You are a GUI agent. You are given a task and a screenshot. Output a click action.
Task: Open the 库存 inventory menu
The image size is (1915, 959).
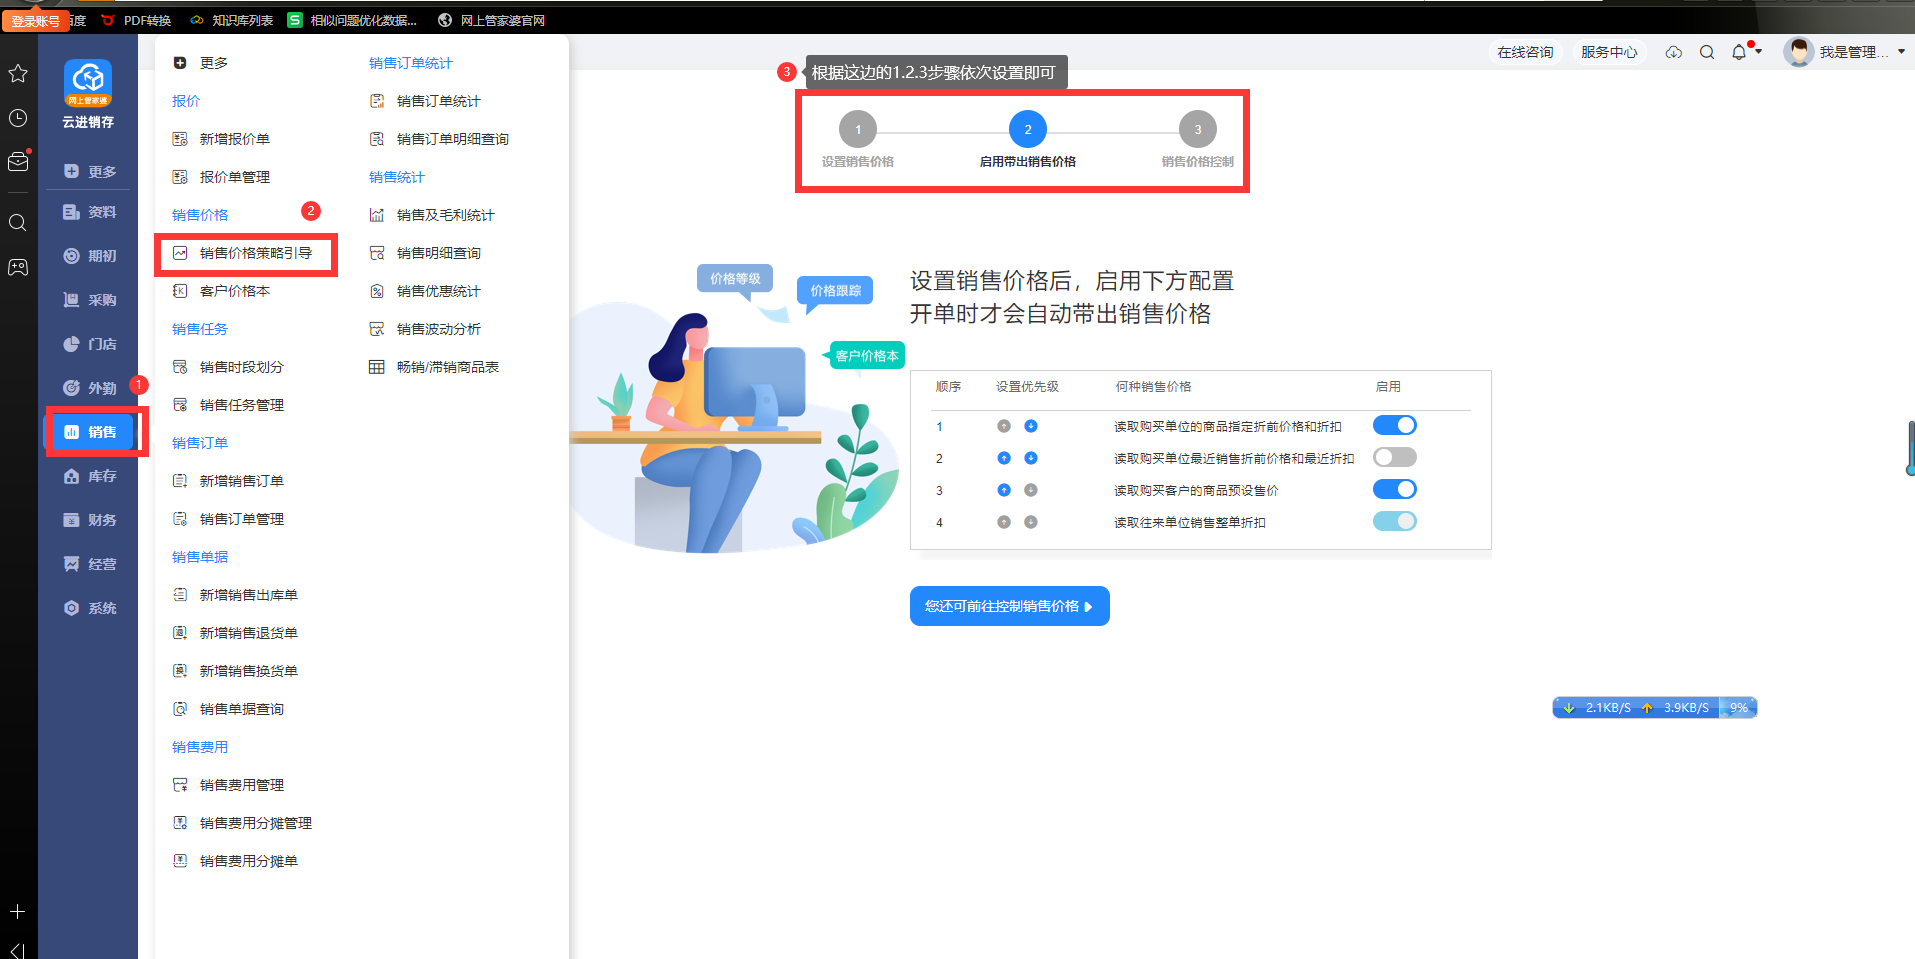tap(91, 476)
